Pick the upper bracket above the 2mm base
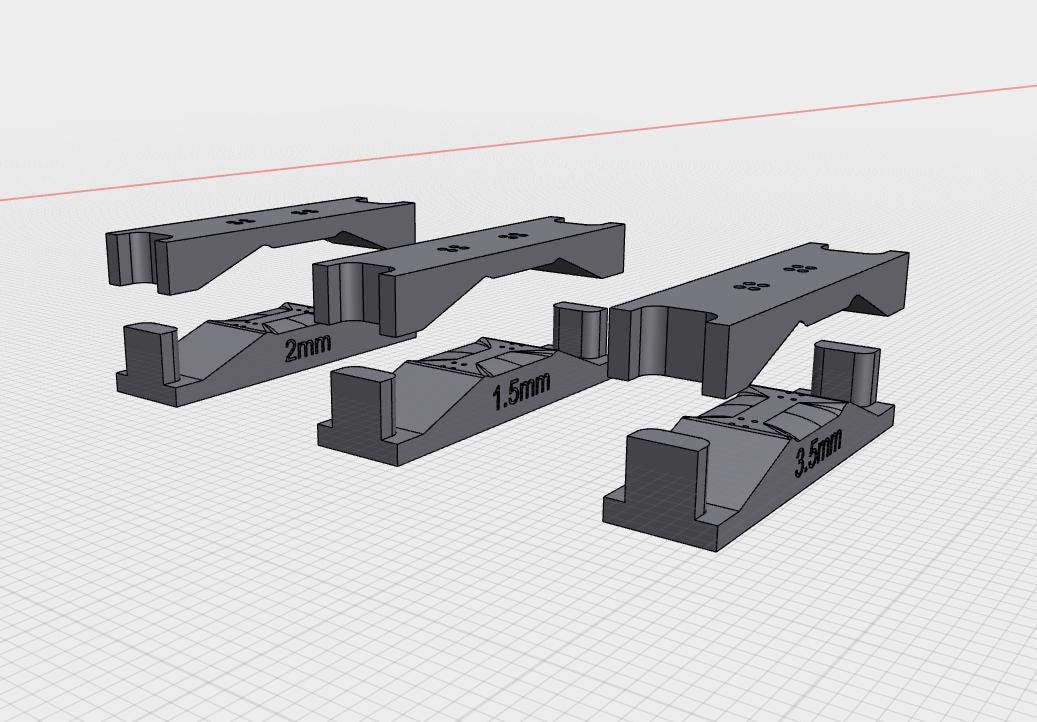The image size is (1037, 722). 261,245
